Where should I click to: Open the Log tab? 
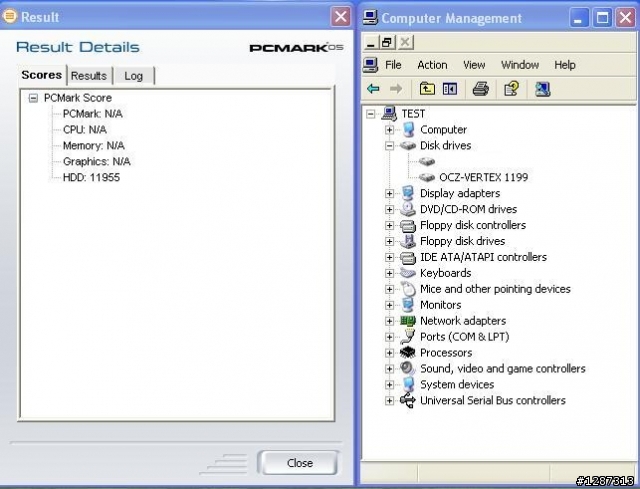click(133, 76)
